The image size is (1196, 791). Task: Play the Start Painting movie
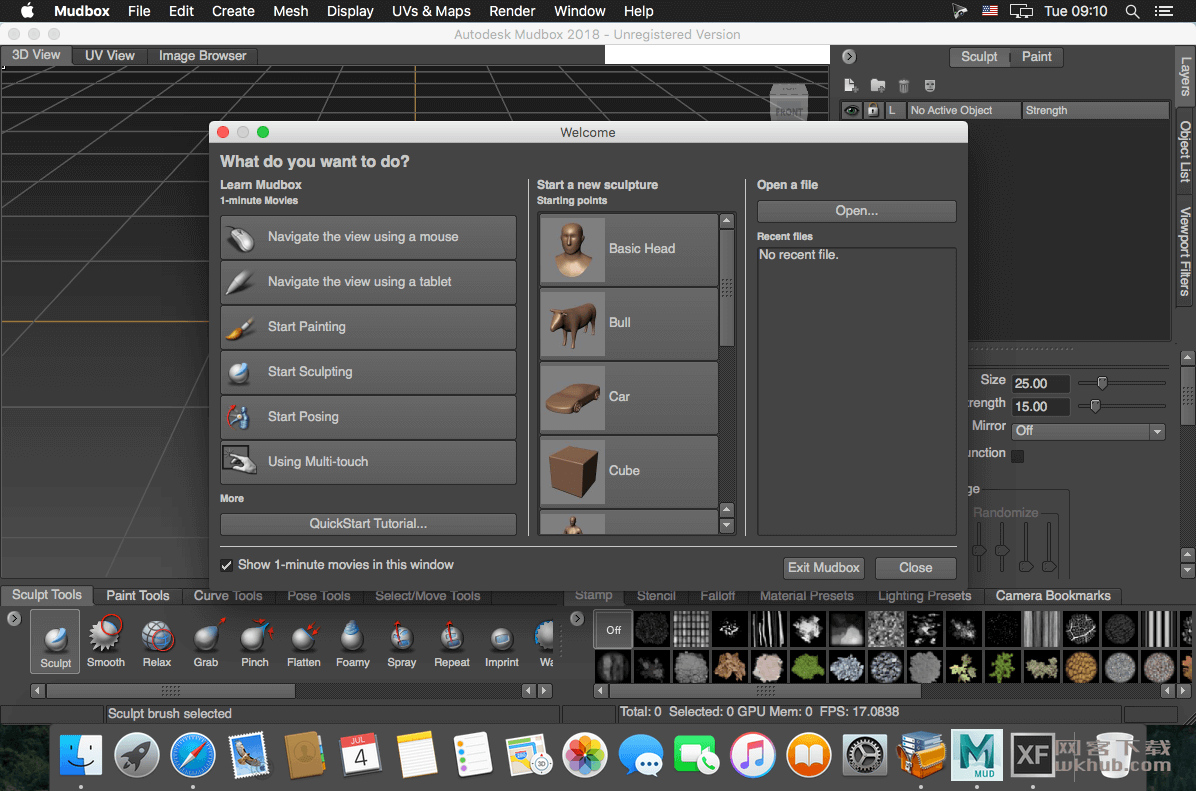[x=368, y=327]
